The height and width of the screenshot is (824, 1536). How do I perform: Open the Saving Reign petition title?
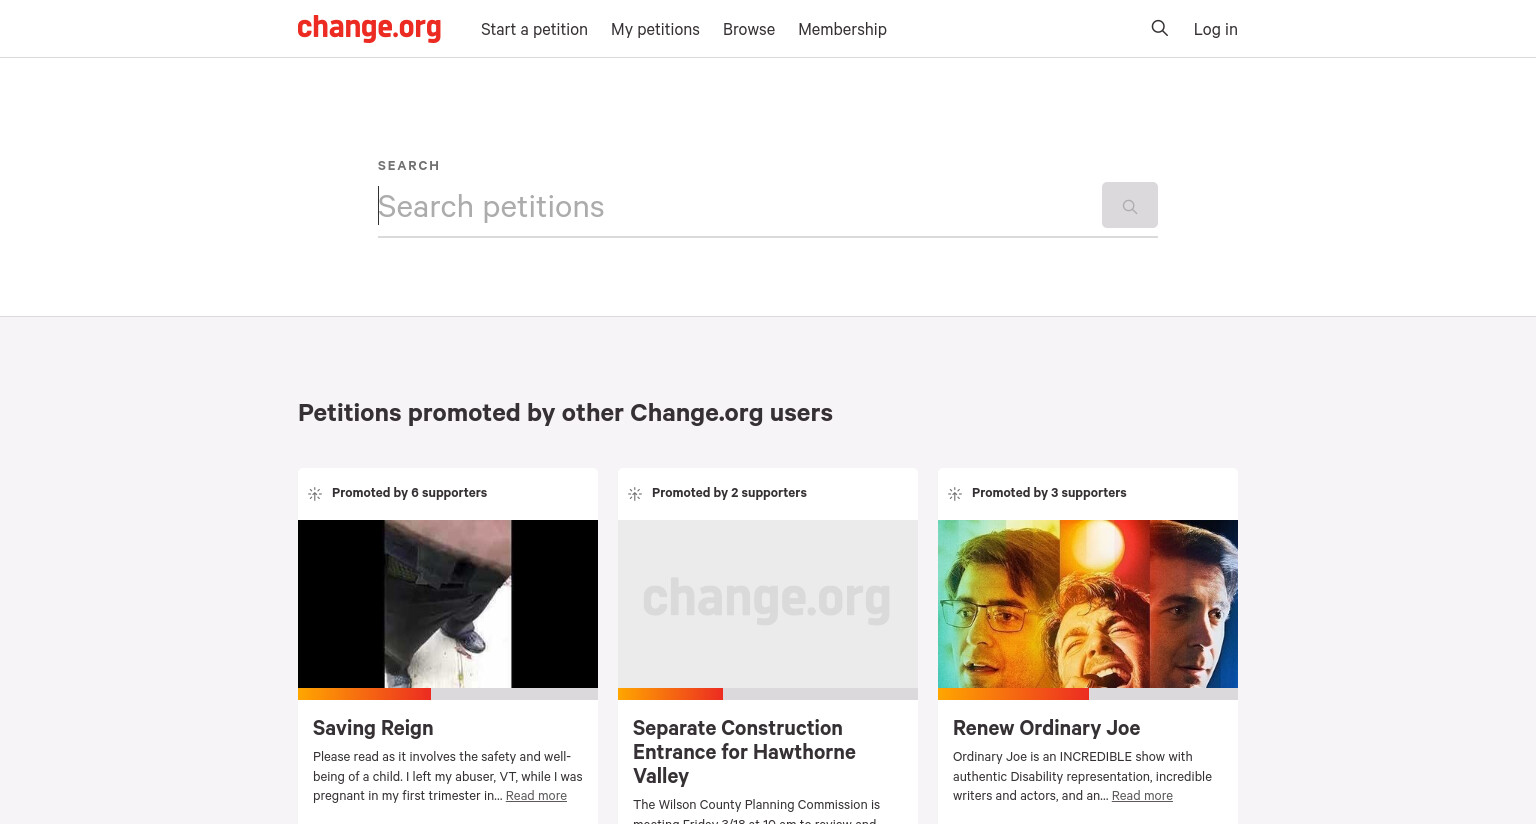point(373,728)
